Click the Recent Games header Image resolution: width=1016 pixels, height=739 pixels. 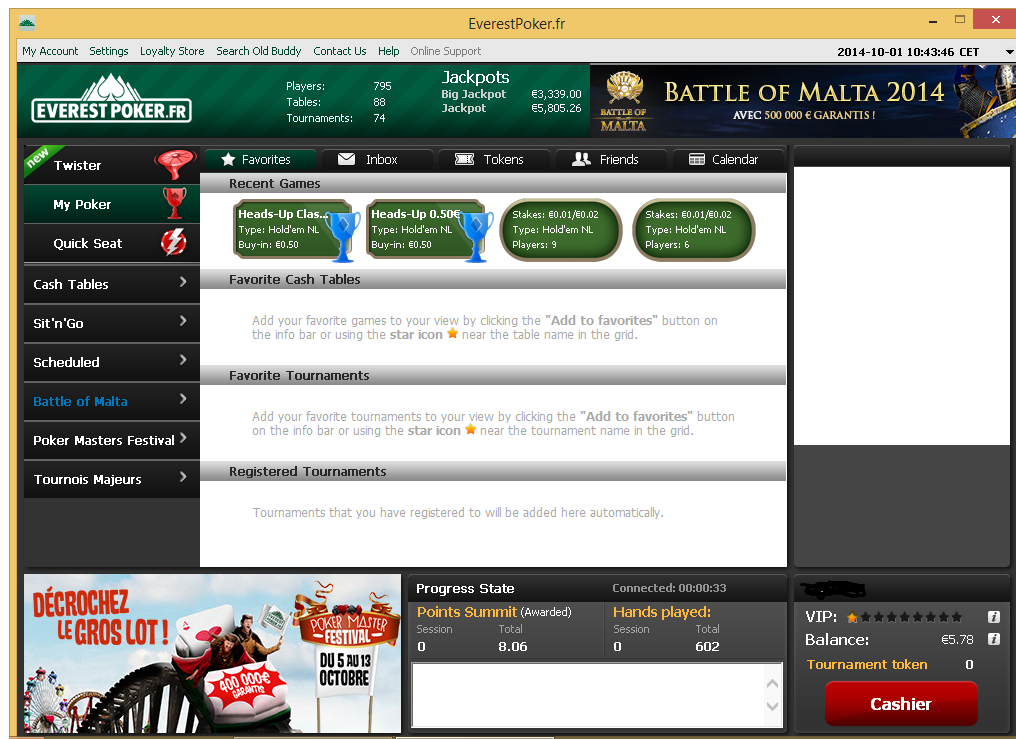pos(493,183)
